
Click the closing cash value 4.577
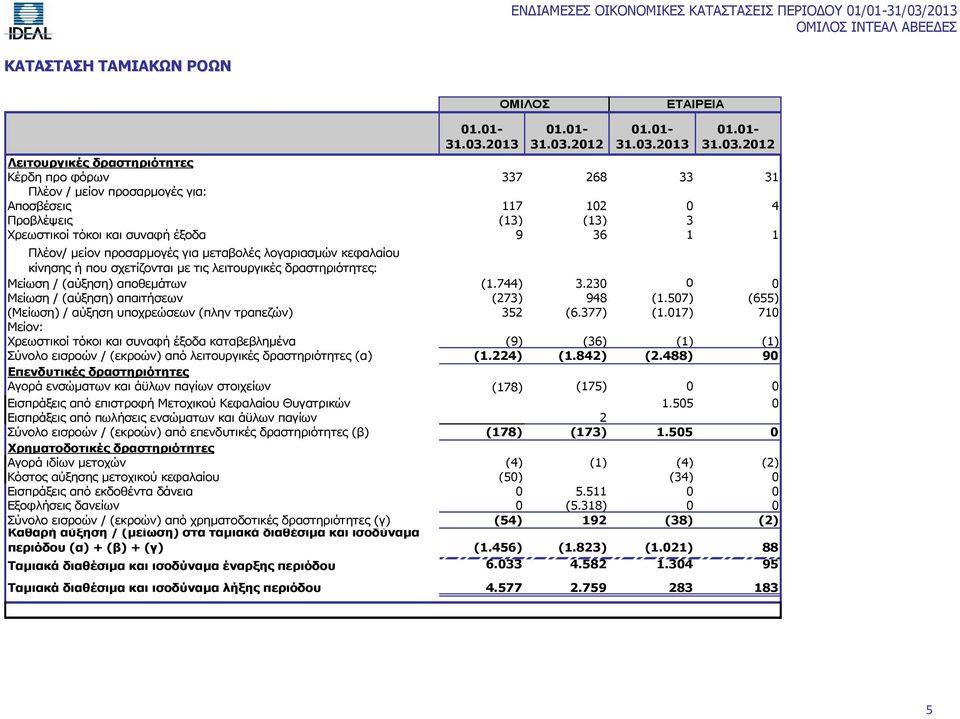tap(504, 588)
